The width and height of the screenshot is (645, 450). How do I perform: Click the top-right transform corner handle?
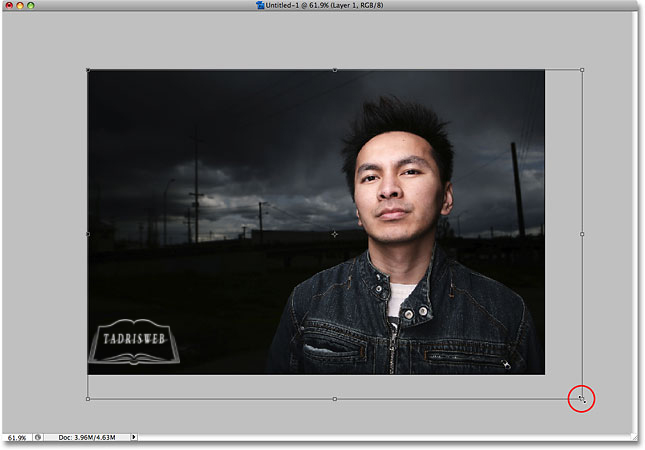(582, 70)
